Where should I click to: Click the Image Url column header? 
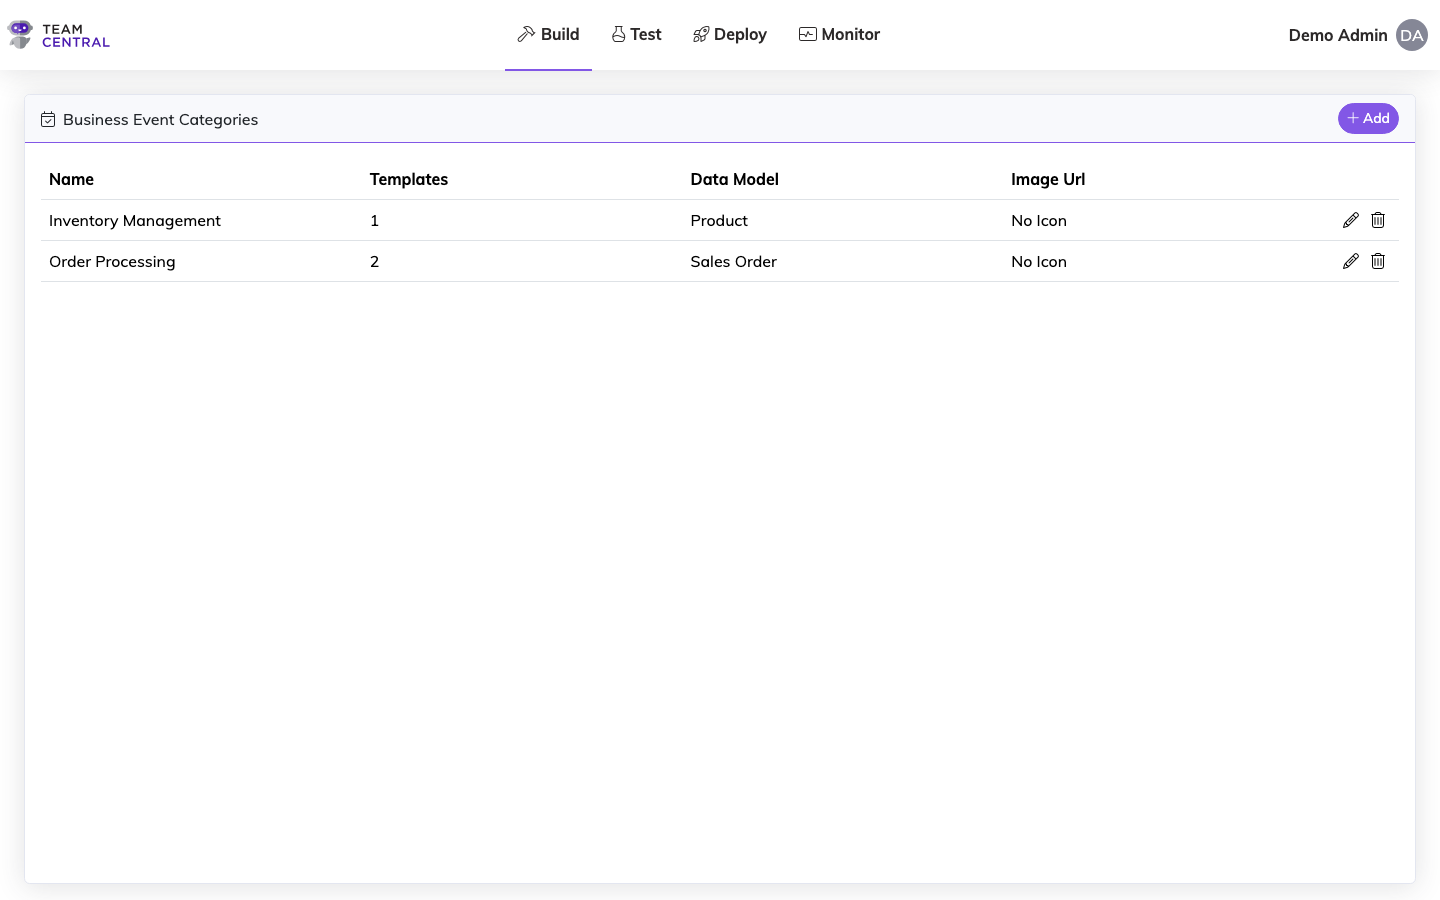pyautogui.click(x=1047, y=179)
